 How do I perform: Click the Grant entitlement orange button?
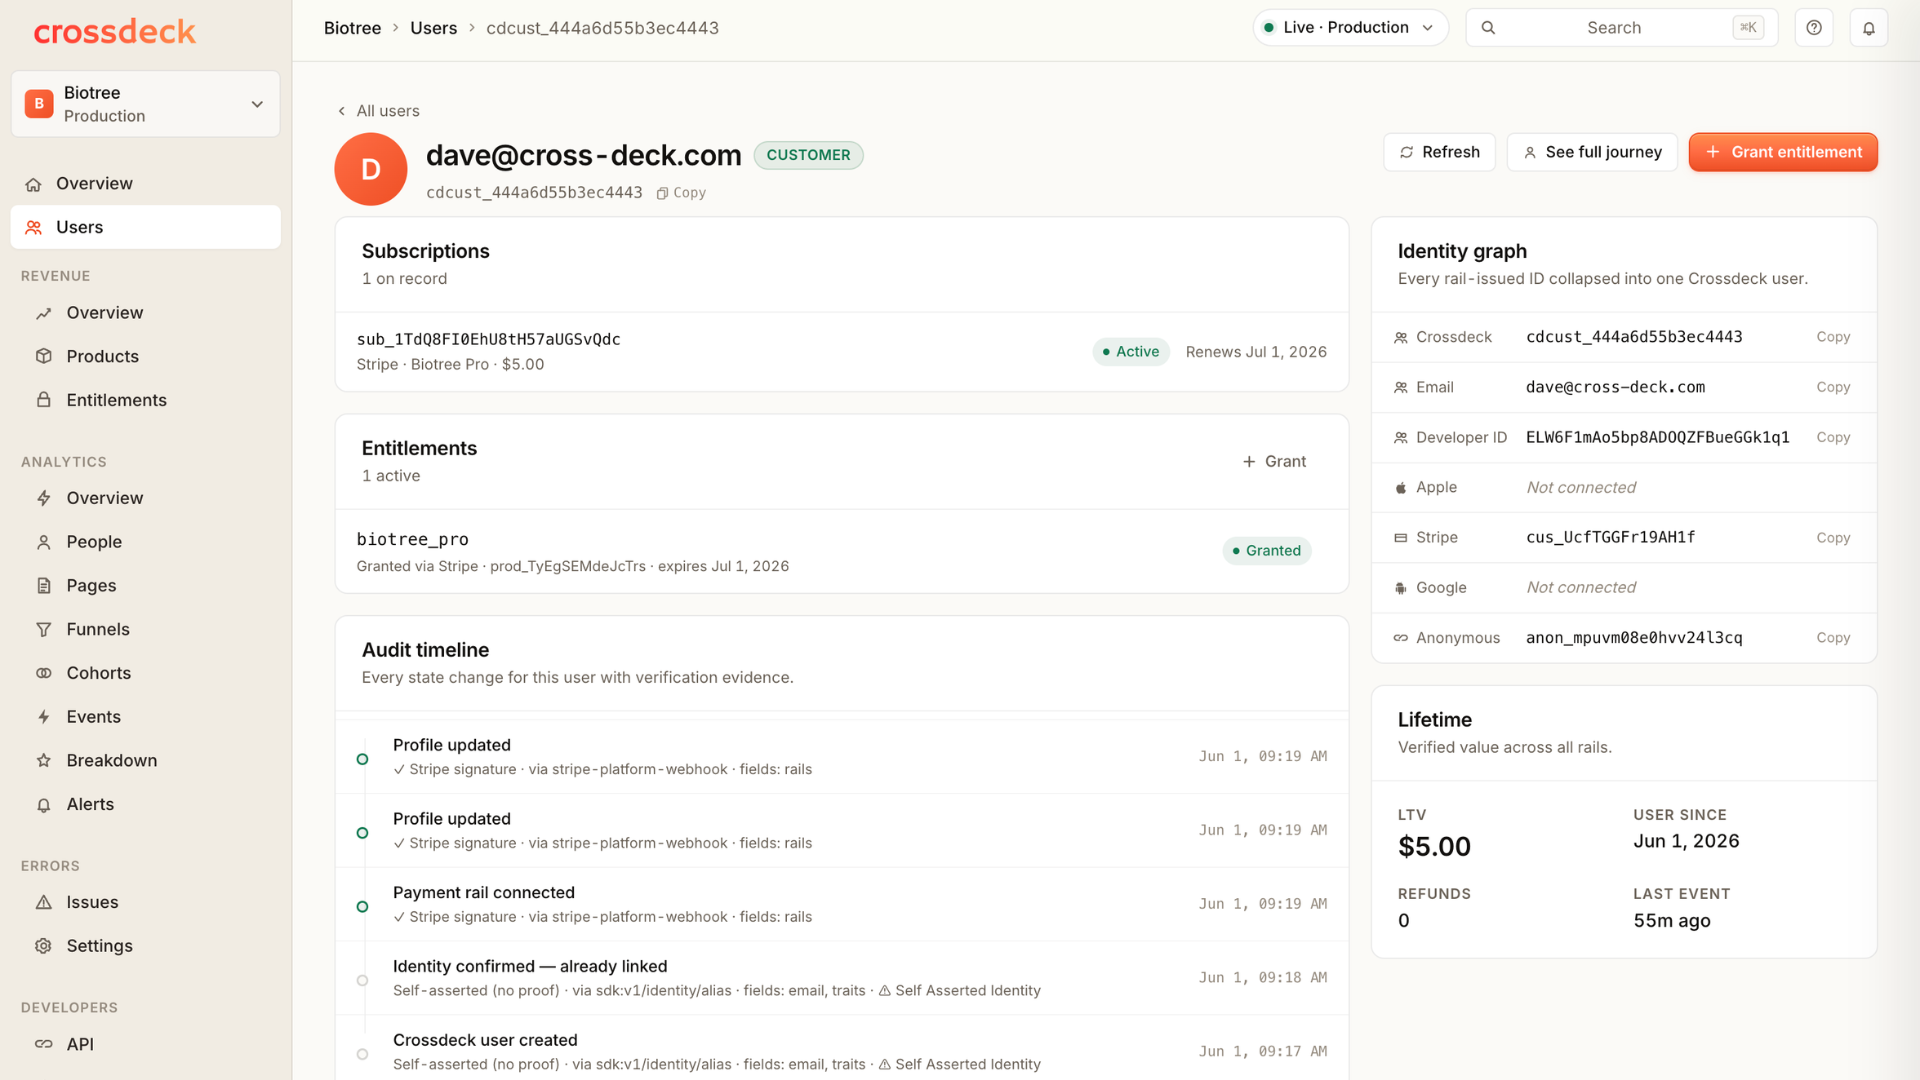click(1783, 152)
